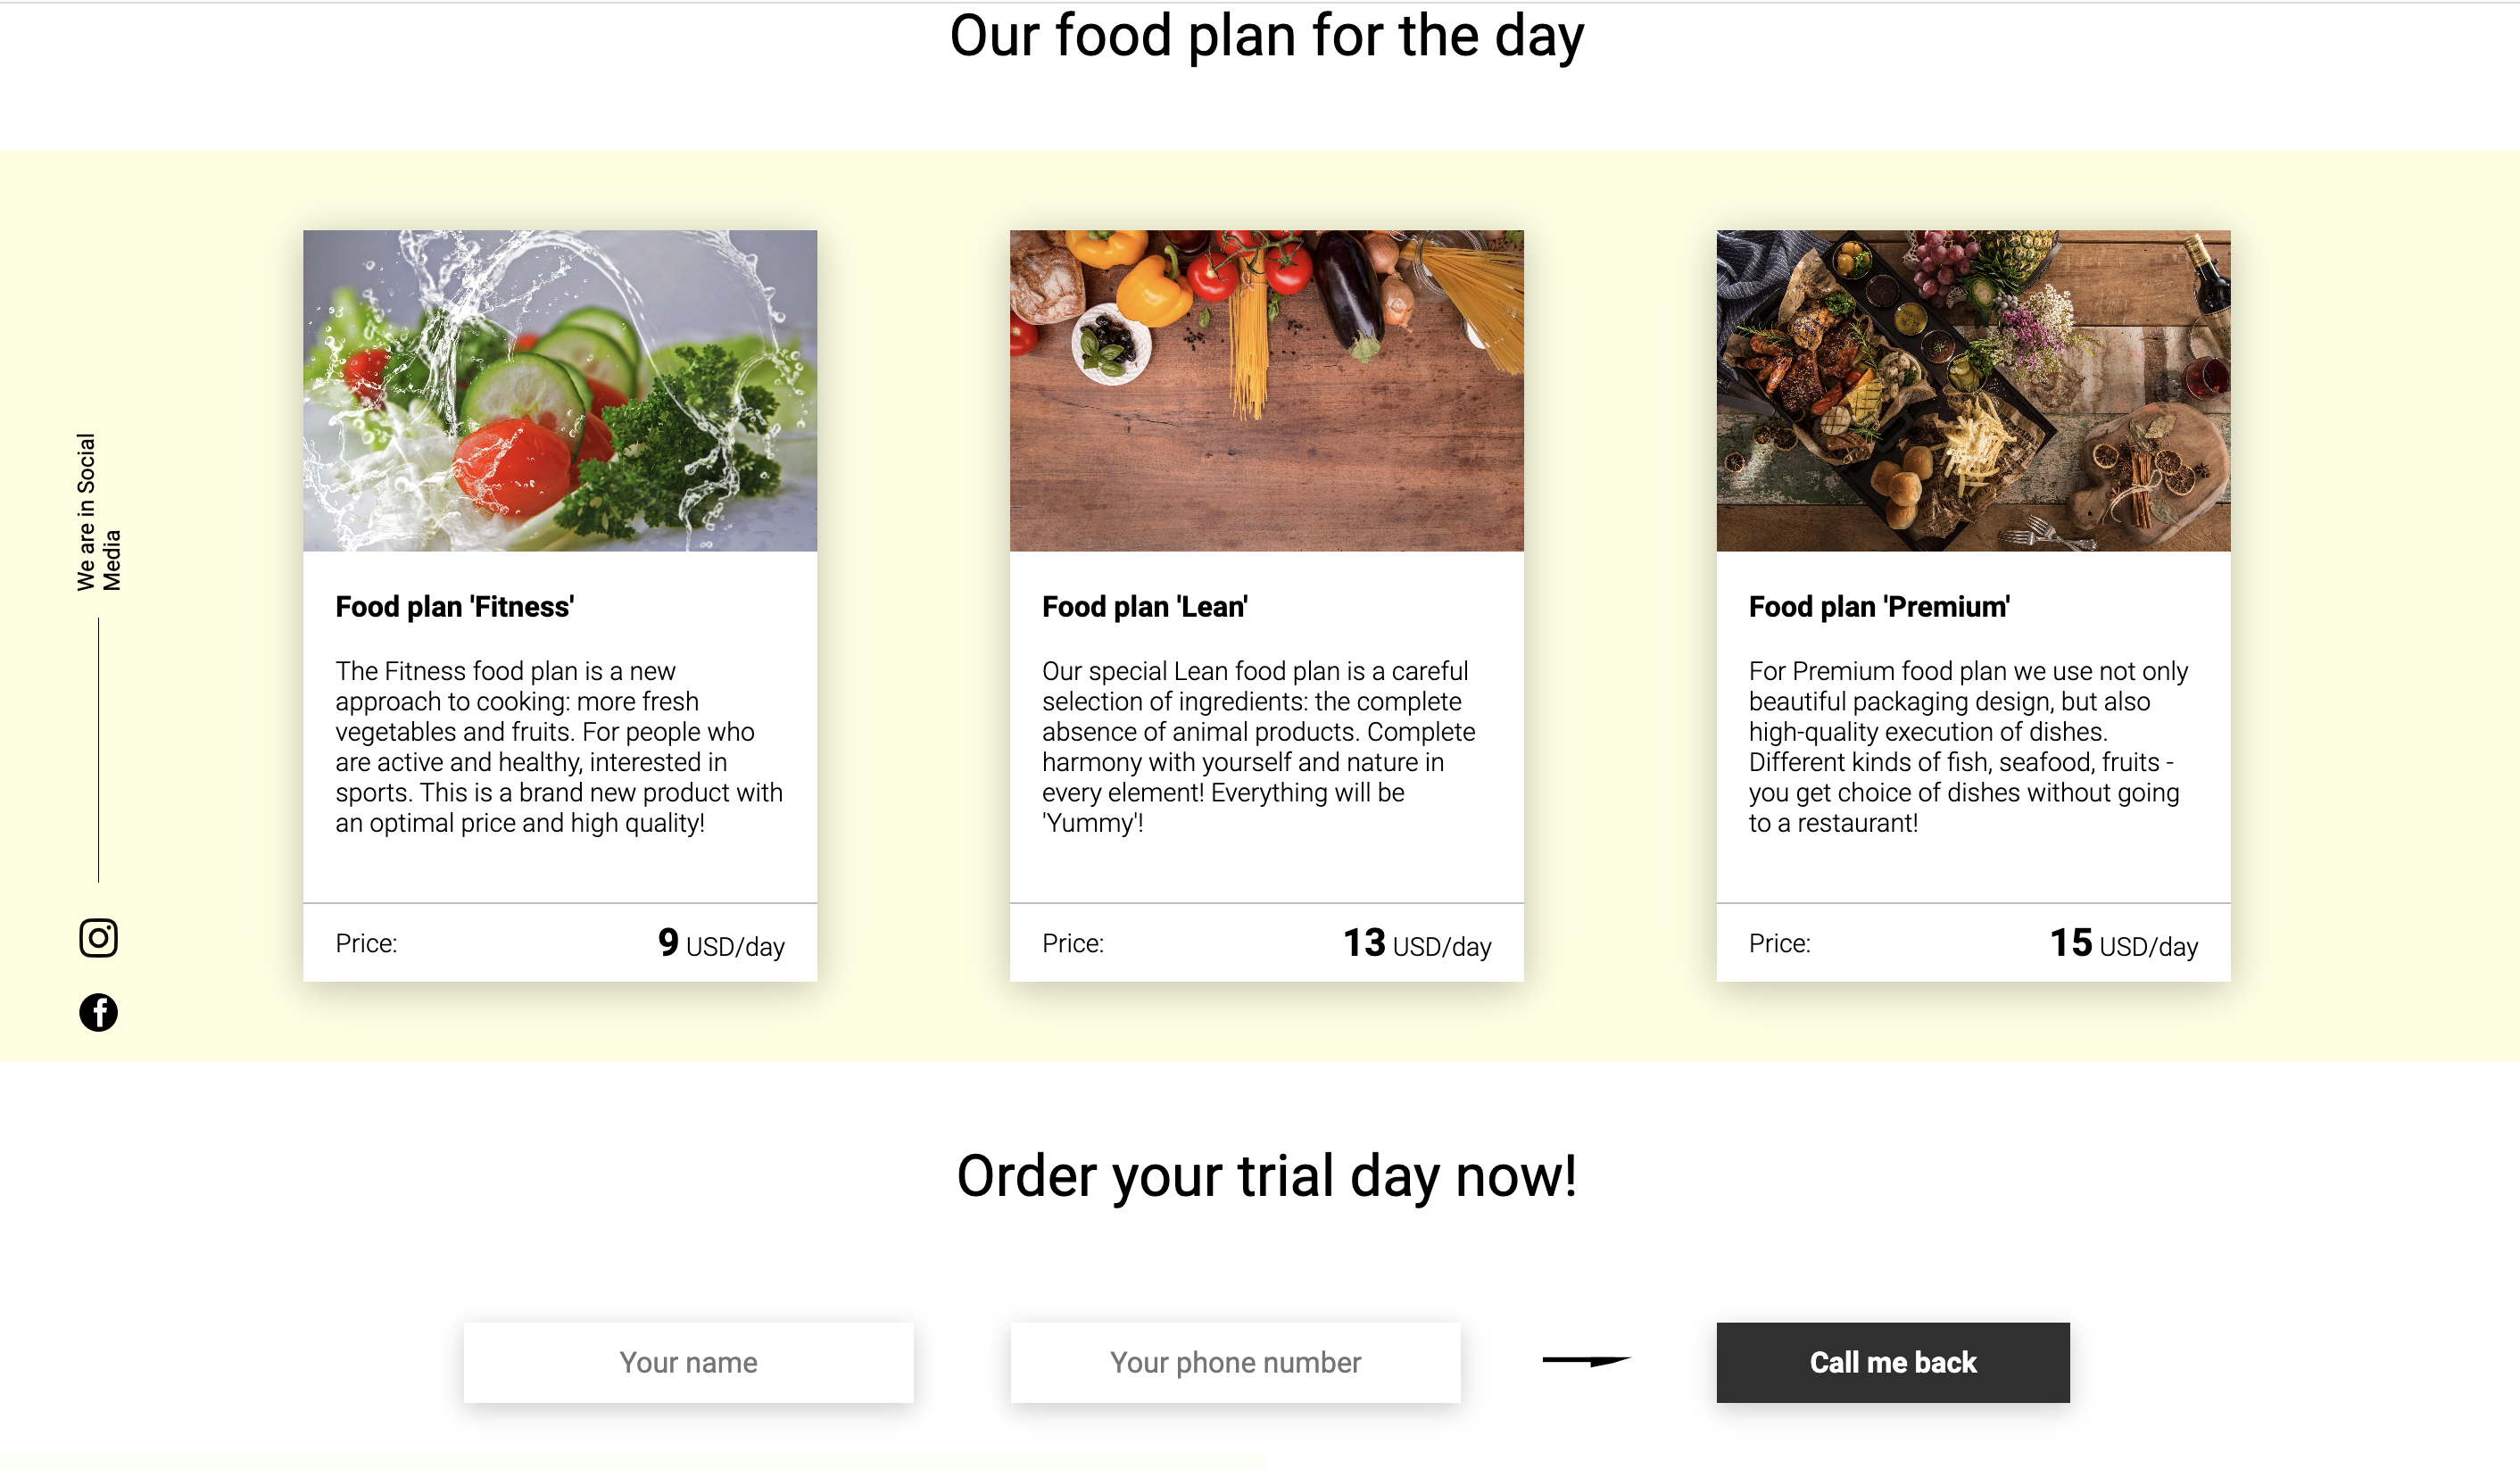
Task: Click the Your name input field
Action: (688, 1362)
